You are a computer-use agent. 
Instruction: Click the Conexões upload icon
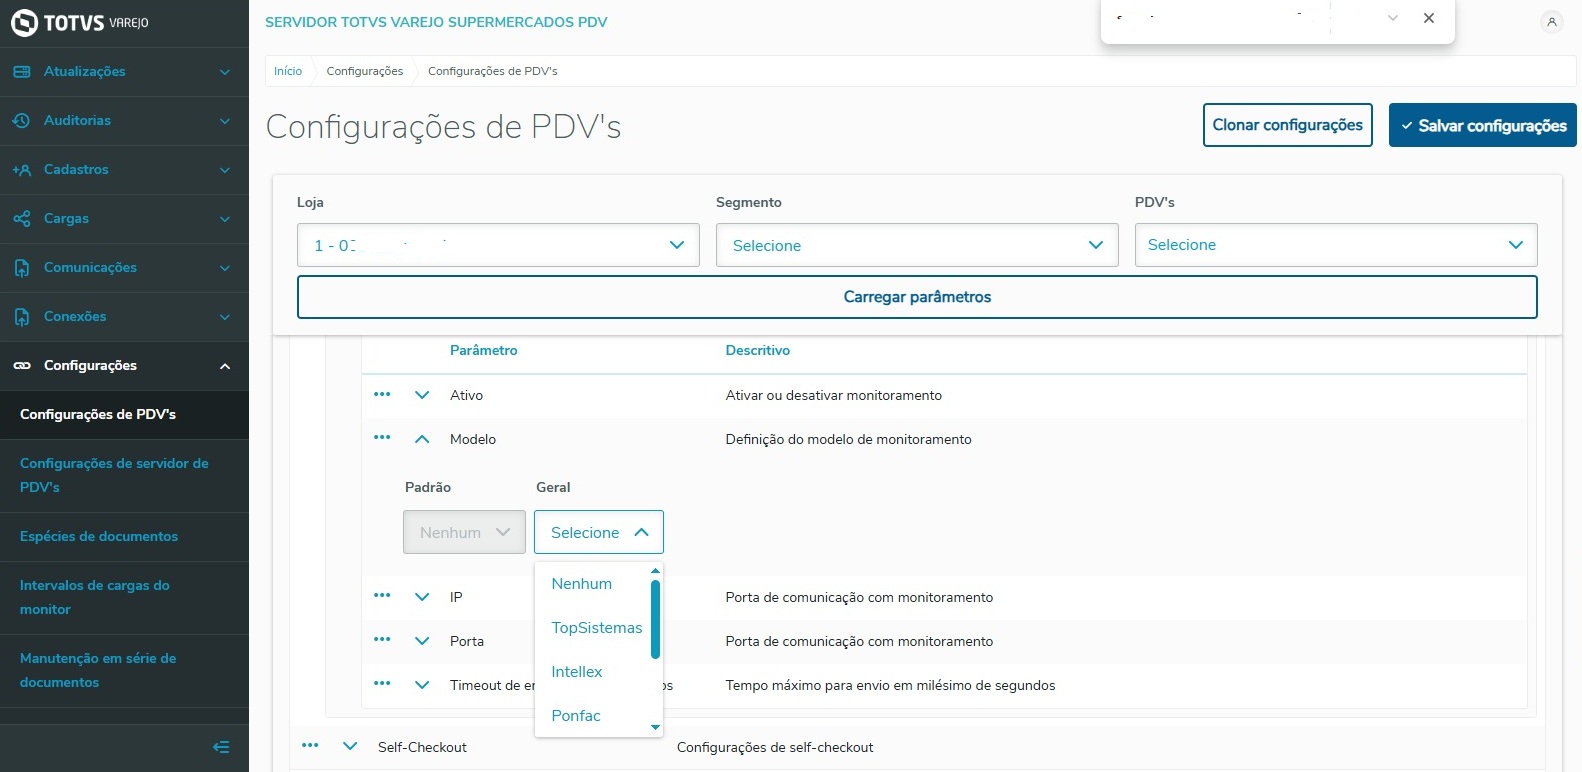pyautogui.click(x=22, y=317)
